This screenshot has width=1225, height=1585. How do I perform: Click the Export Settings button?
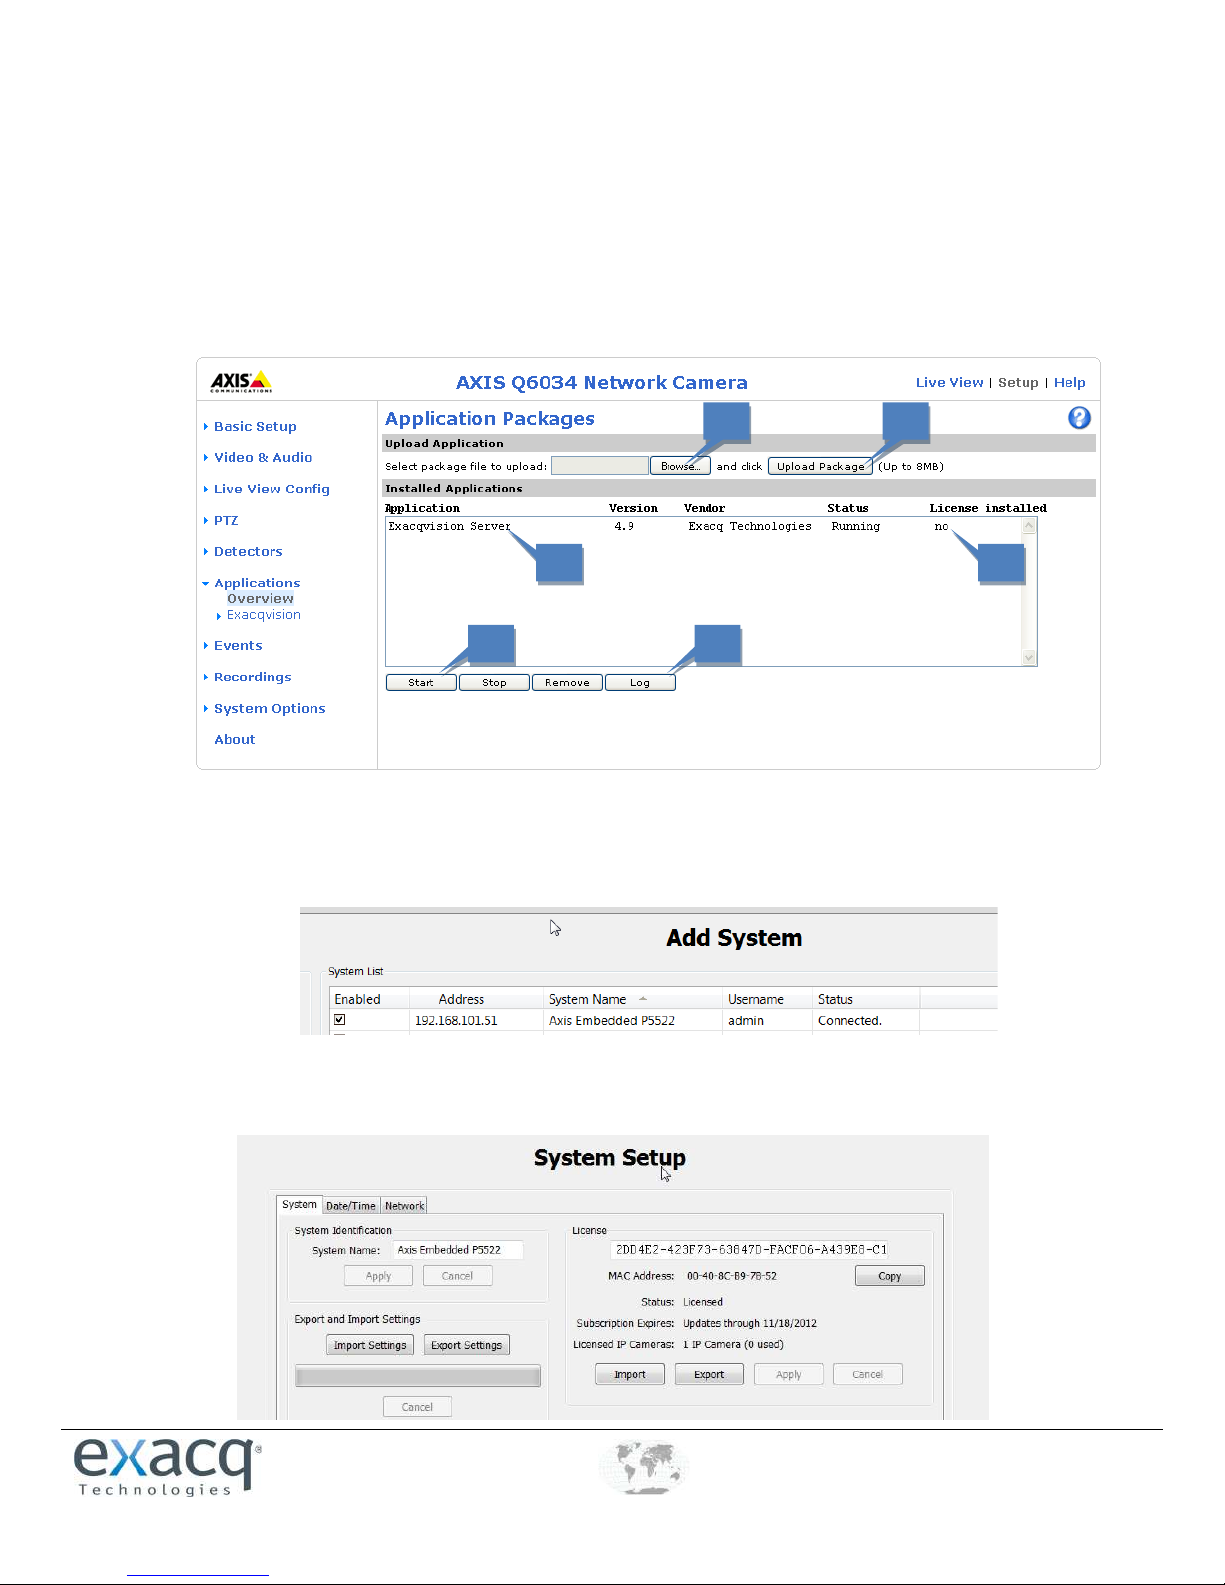466,1345
